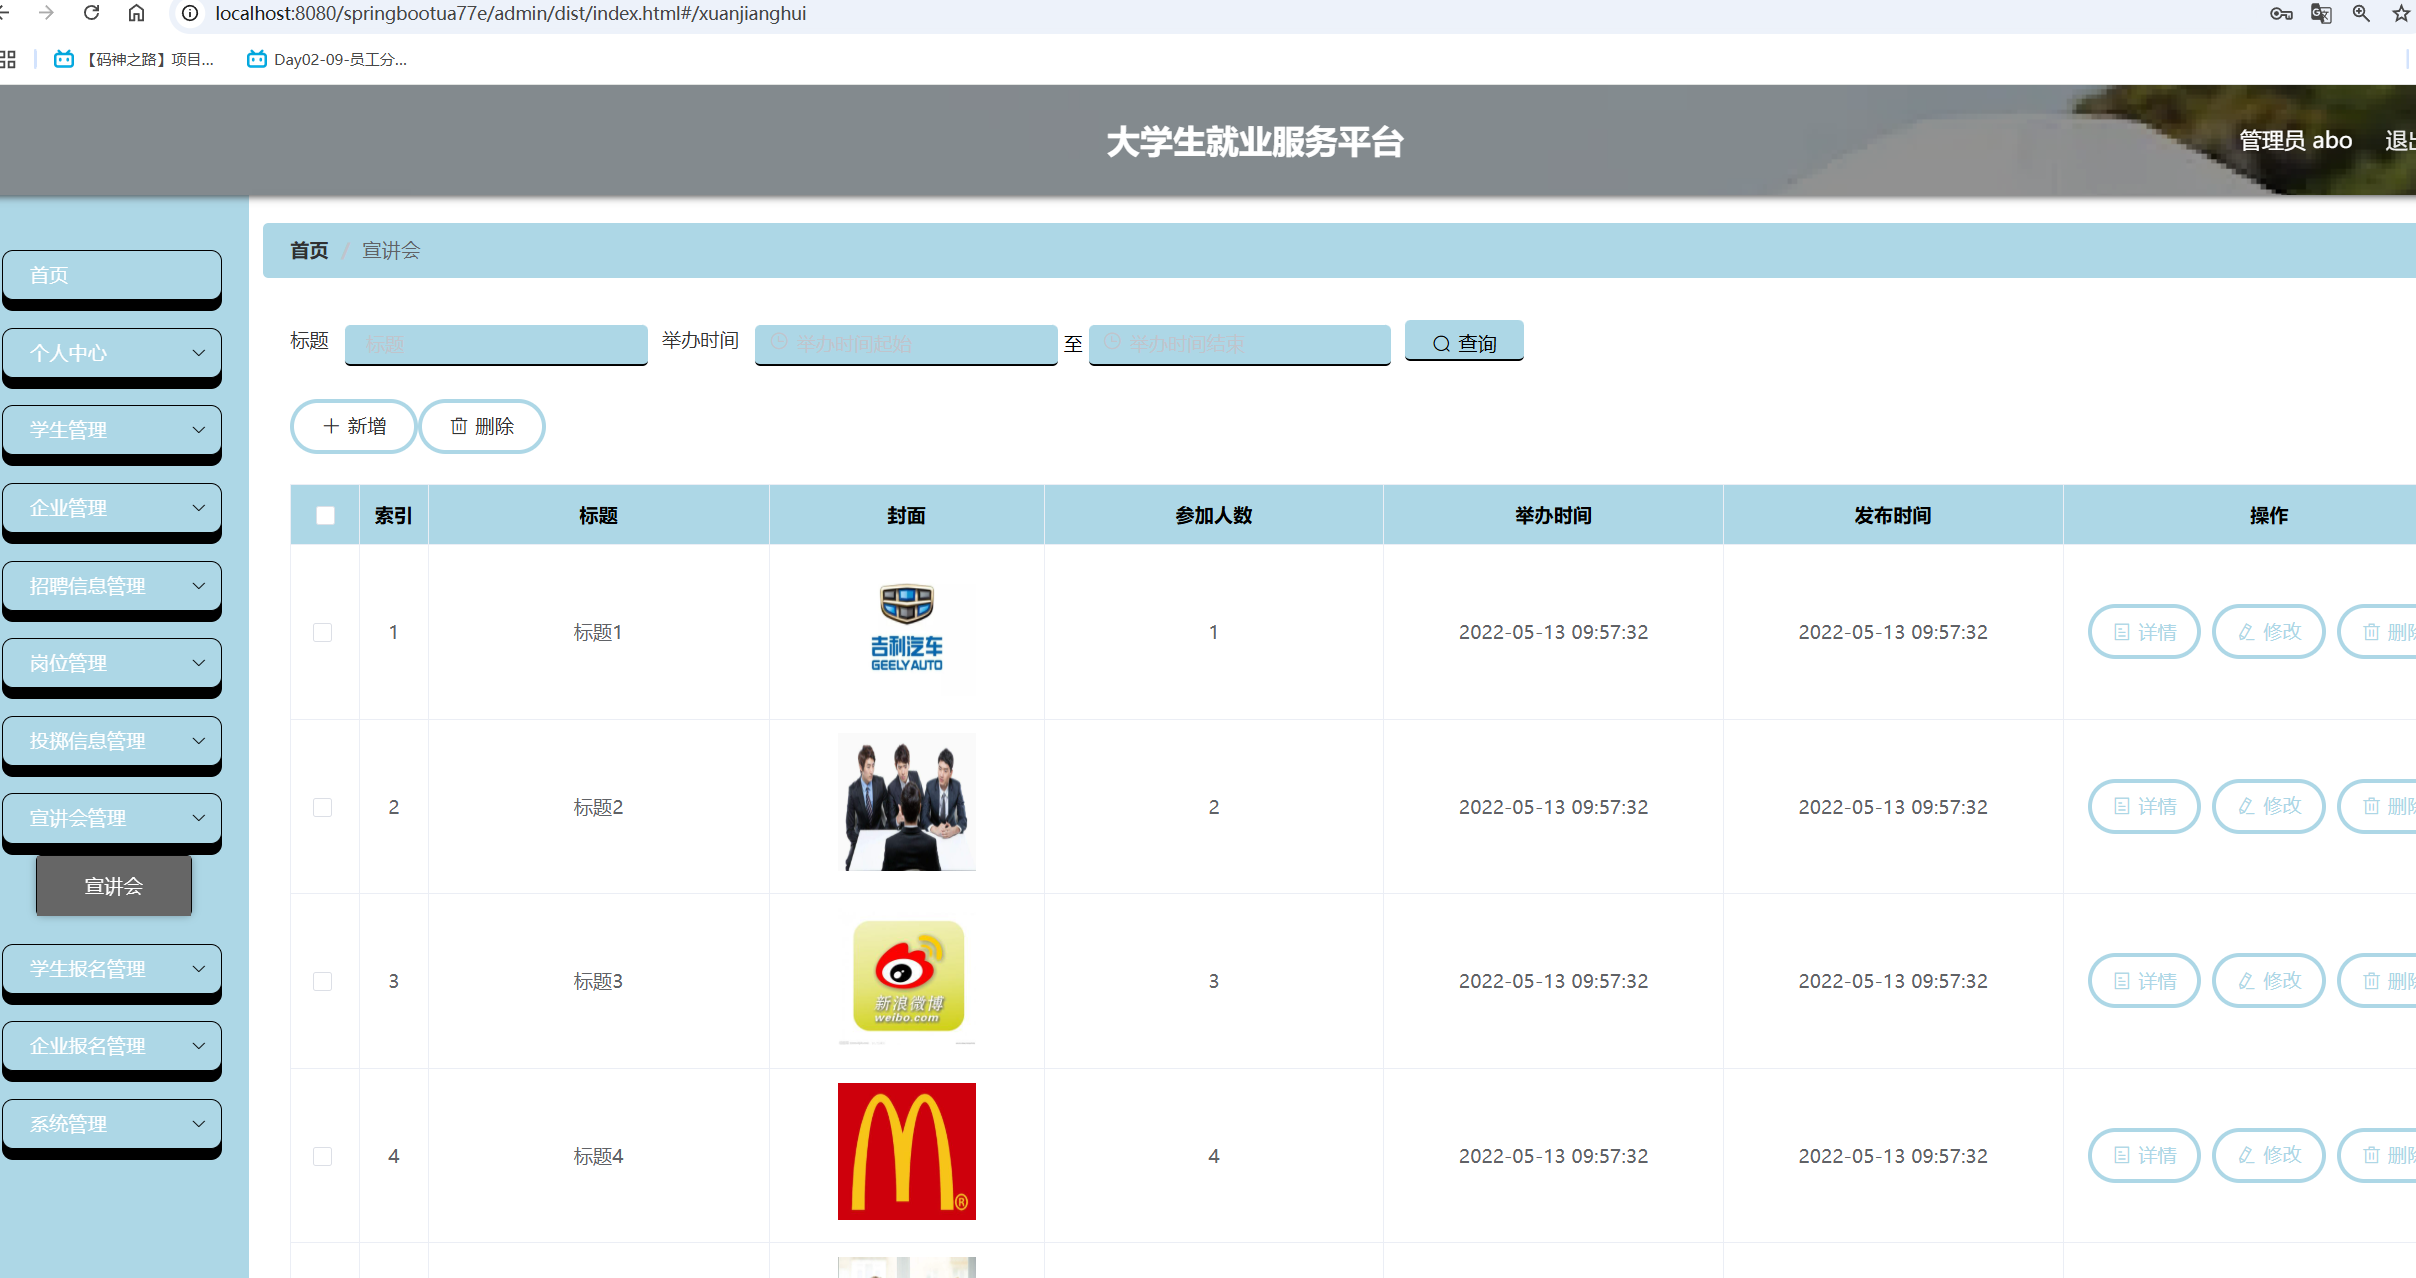The width and height of the screenshot is (2416, 1278).
Task: Open 详情 for 标题1 row
Action: 2144,632
